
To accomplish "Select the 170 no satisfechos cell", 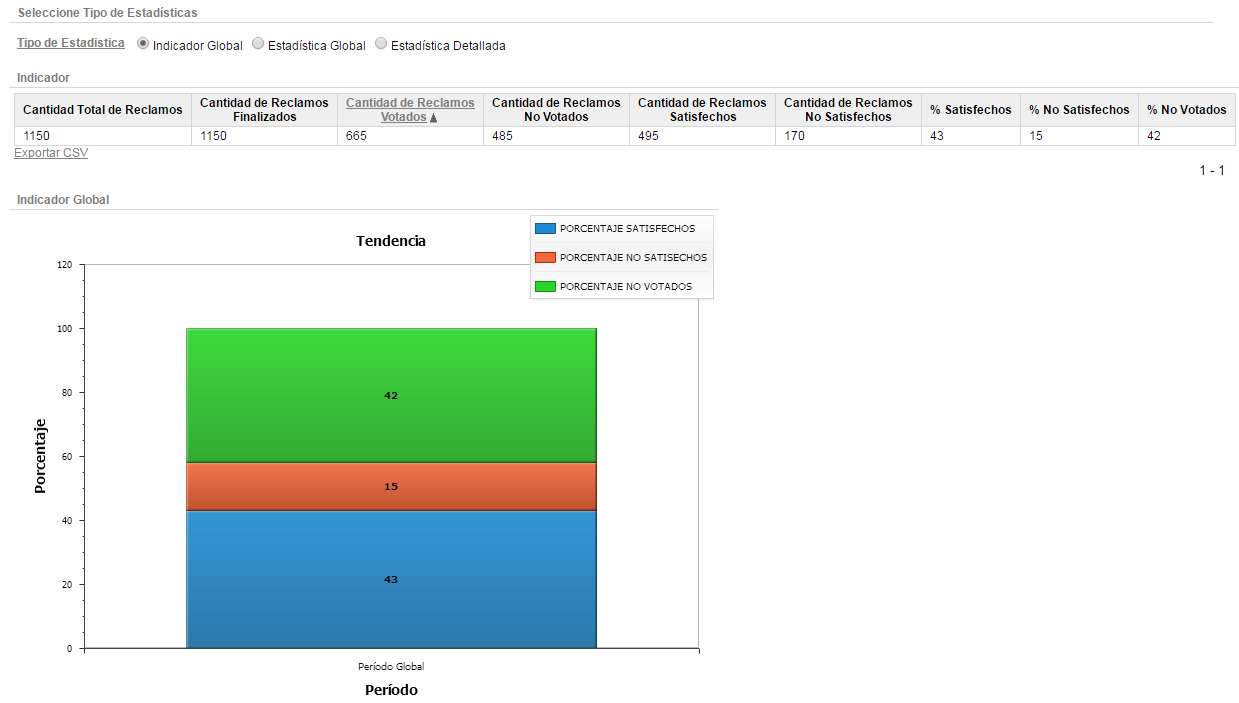I will 848,136.
